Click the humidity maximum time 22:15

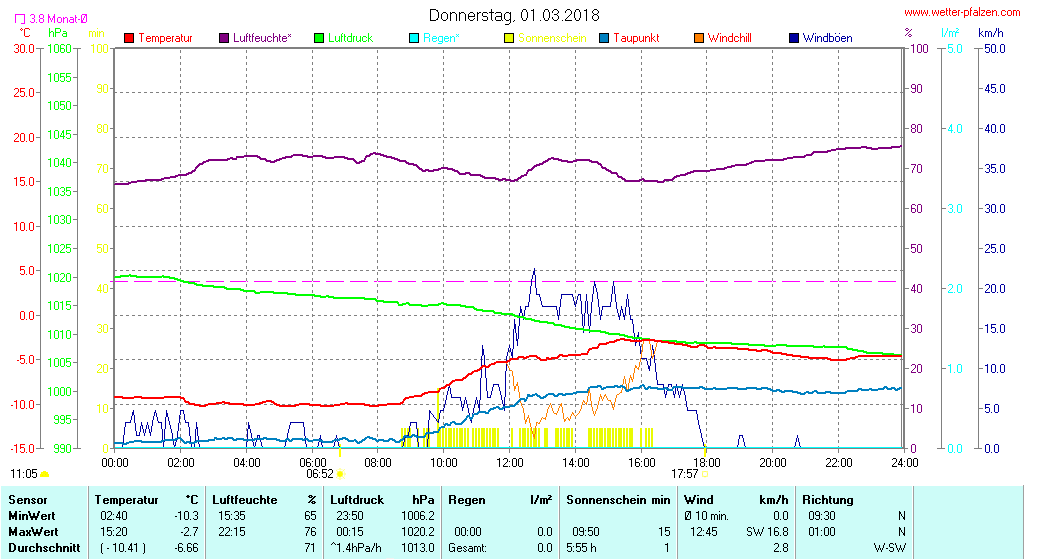(231, 532)
